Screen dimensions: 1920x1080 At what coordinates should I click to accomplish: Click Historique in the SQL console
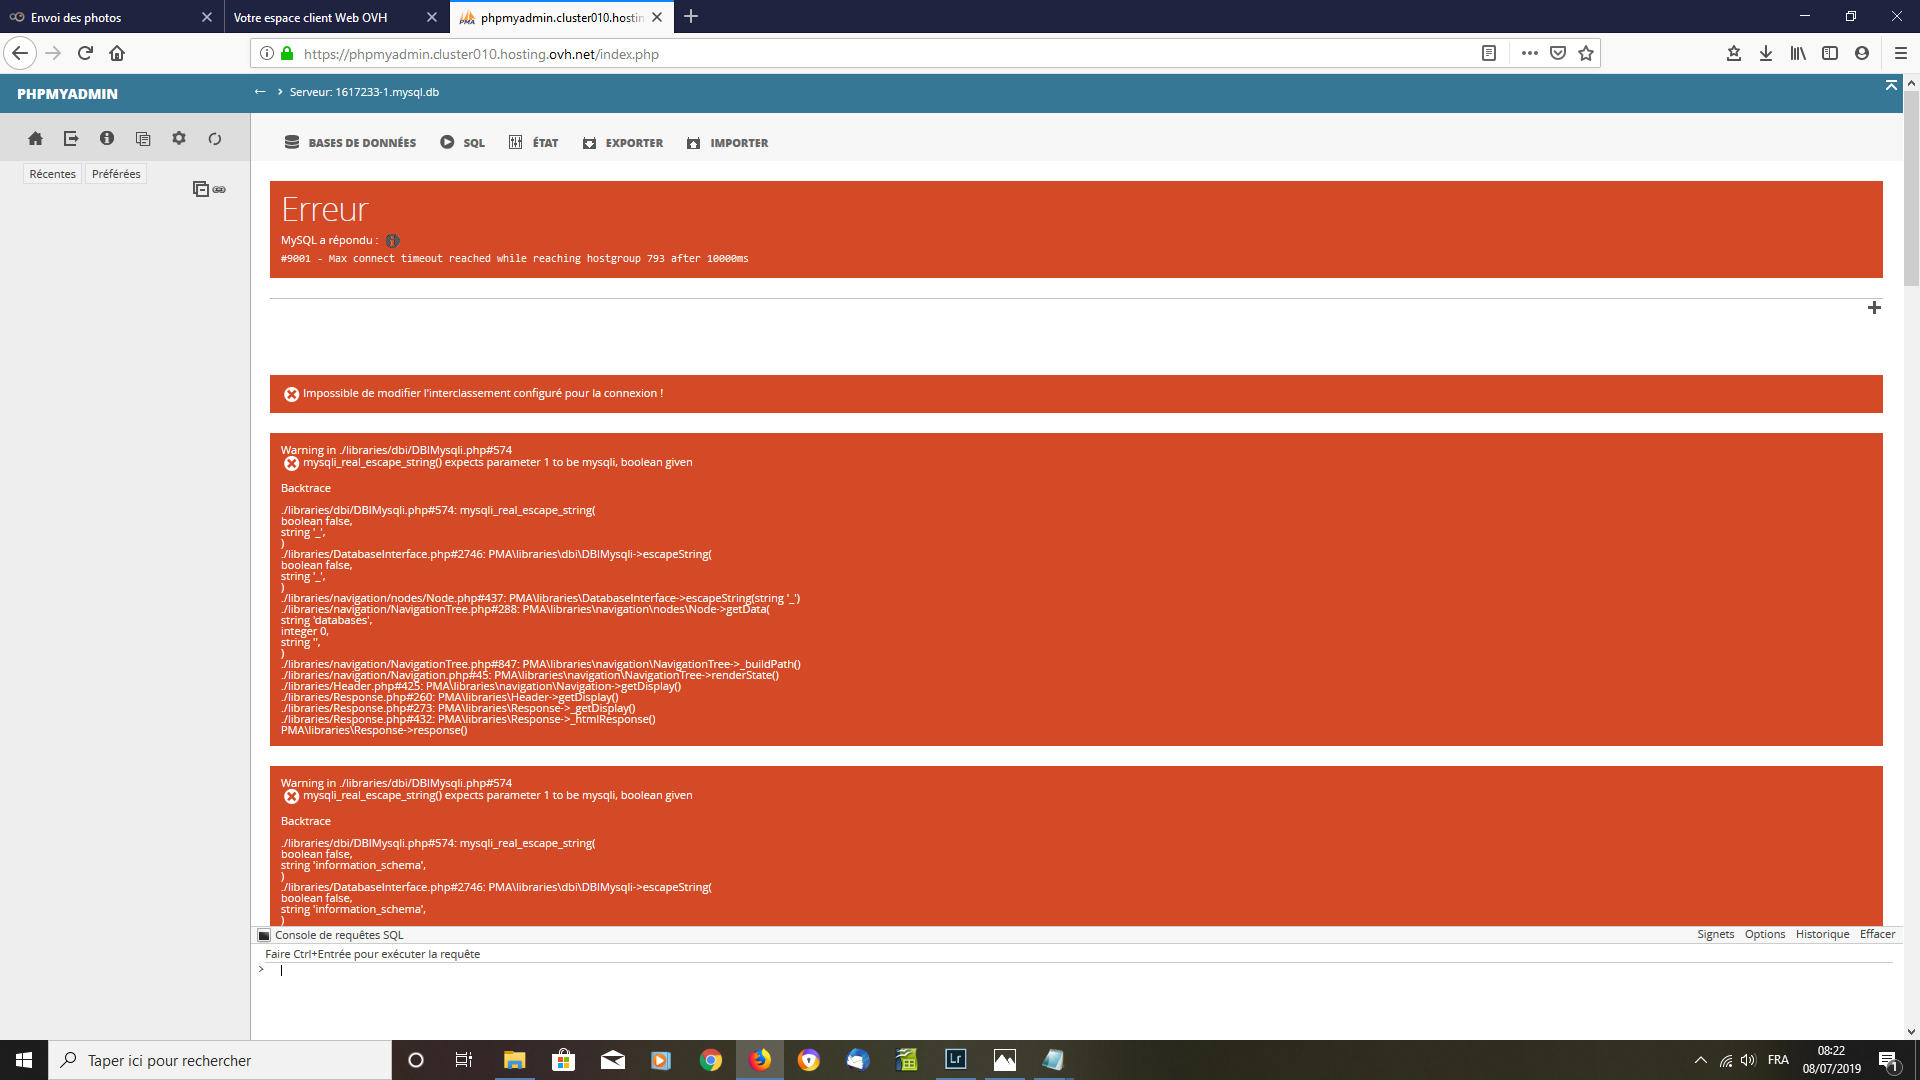coord(1822,934)
